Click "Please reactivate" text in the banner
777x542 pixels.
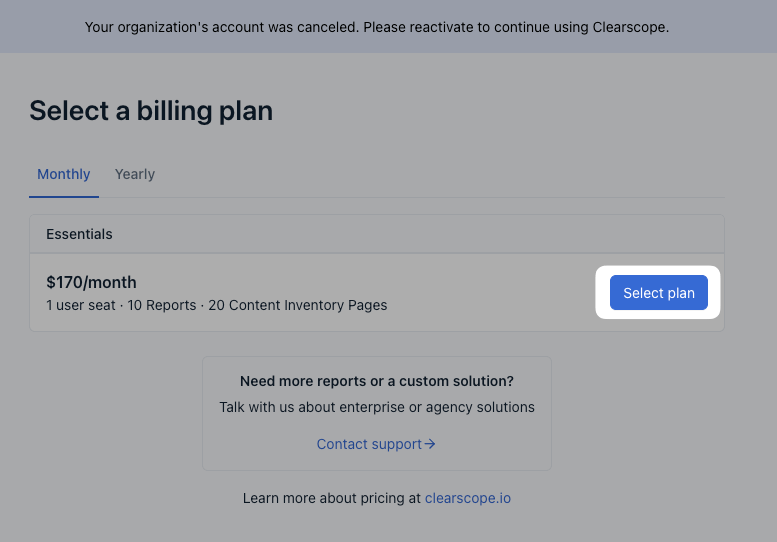click(x=412, y=27)
